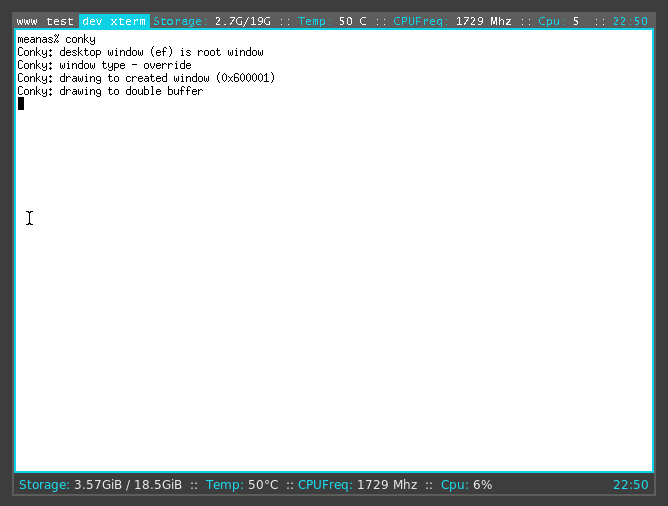Click the top bar 22:50 clock
668x506 pixels.
pyautogui.click(x=631, y=21)
